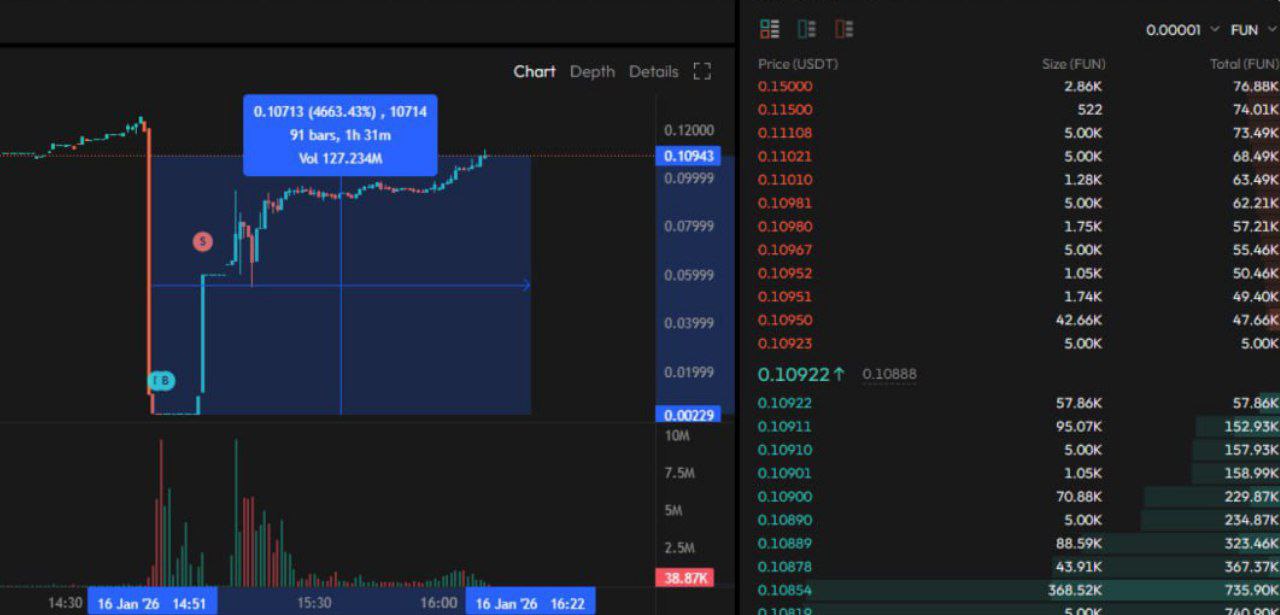Select bid price 0.10878
This screenshot has height=615, width=1280.
coord(785,567)
